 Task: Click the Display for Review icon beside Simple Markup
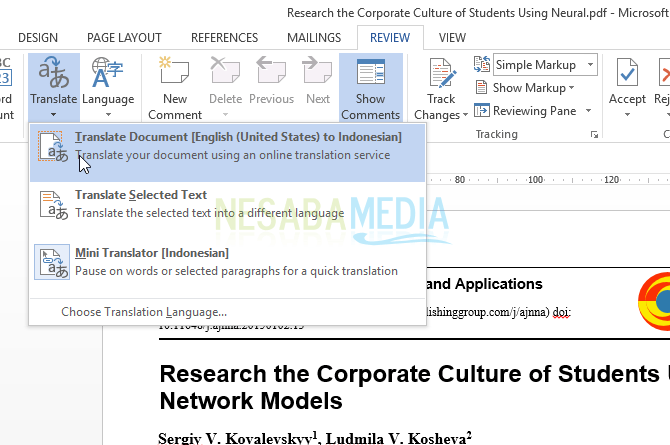(x=482, y=65)
